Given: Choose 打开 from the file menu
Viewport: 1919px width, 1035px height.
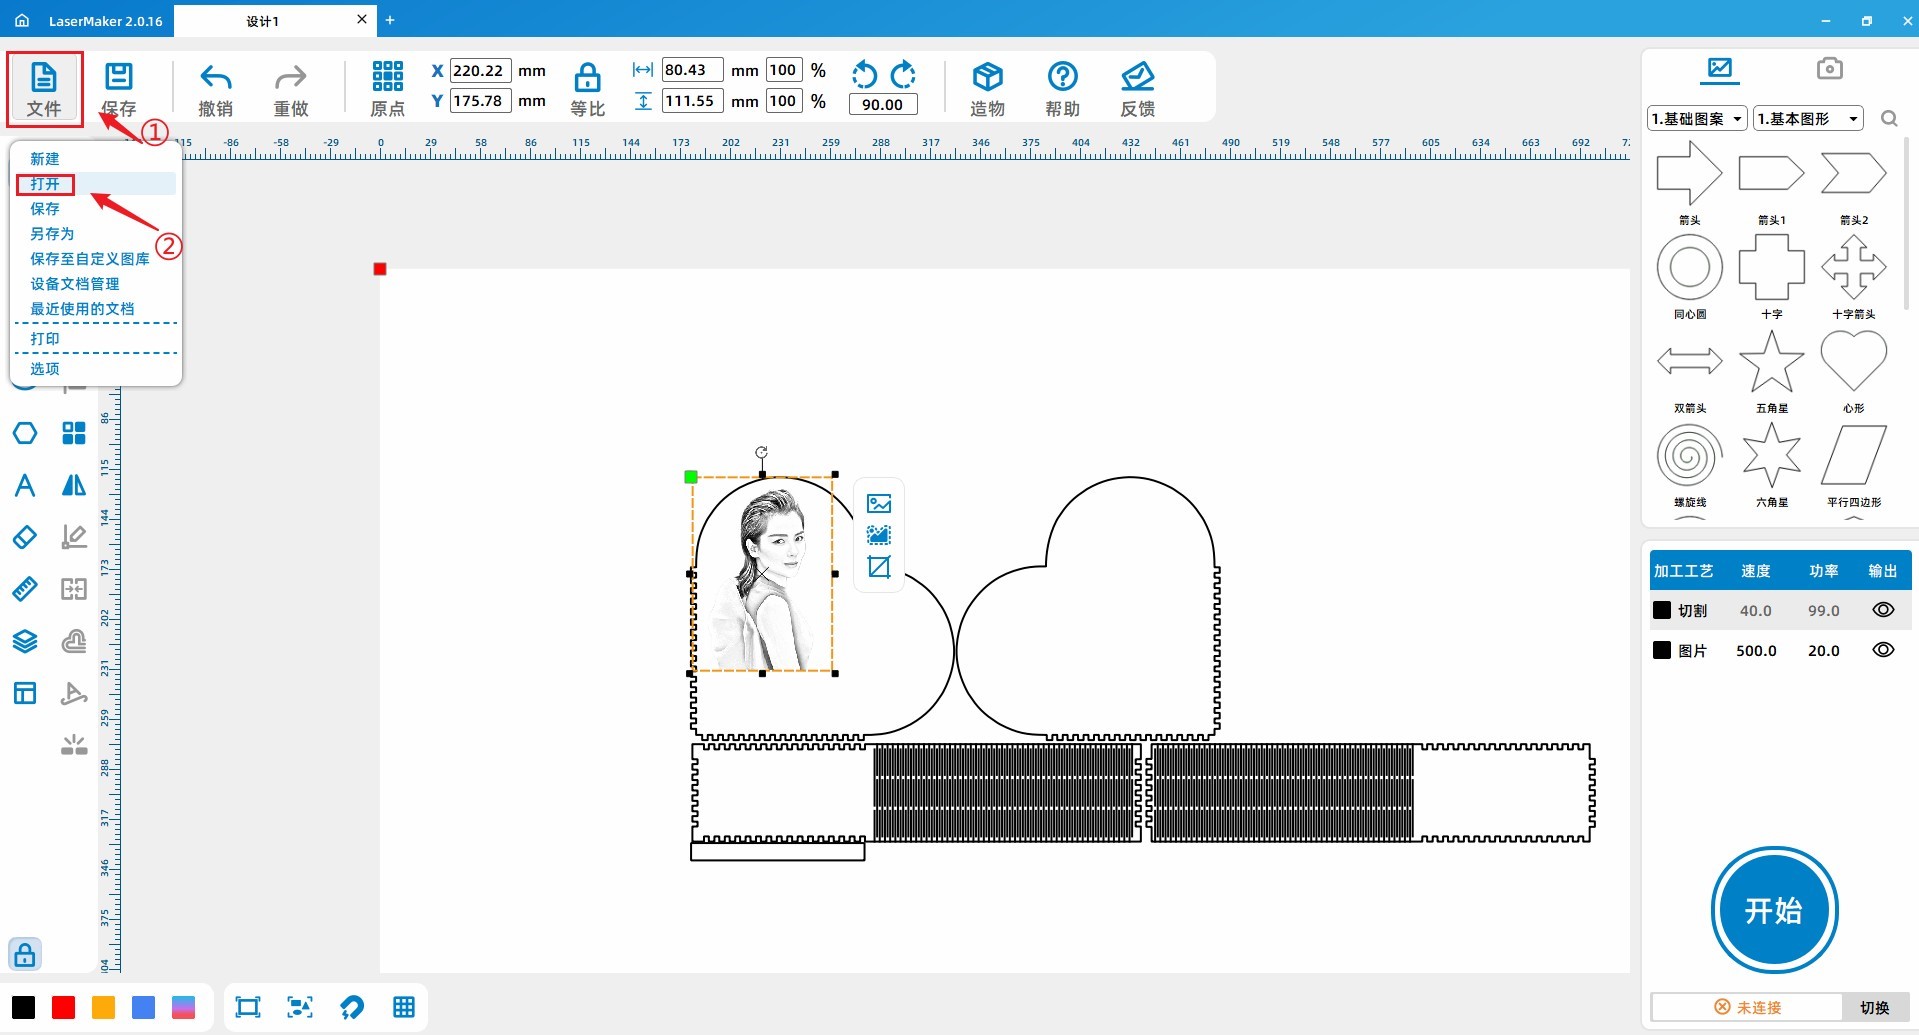Looking at the screenshot, I should coord(45,184).
